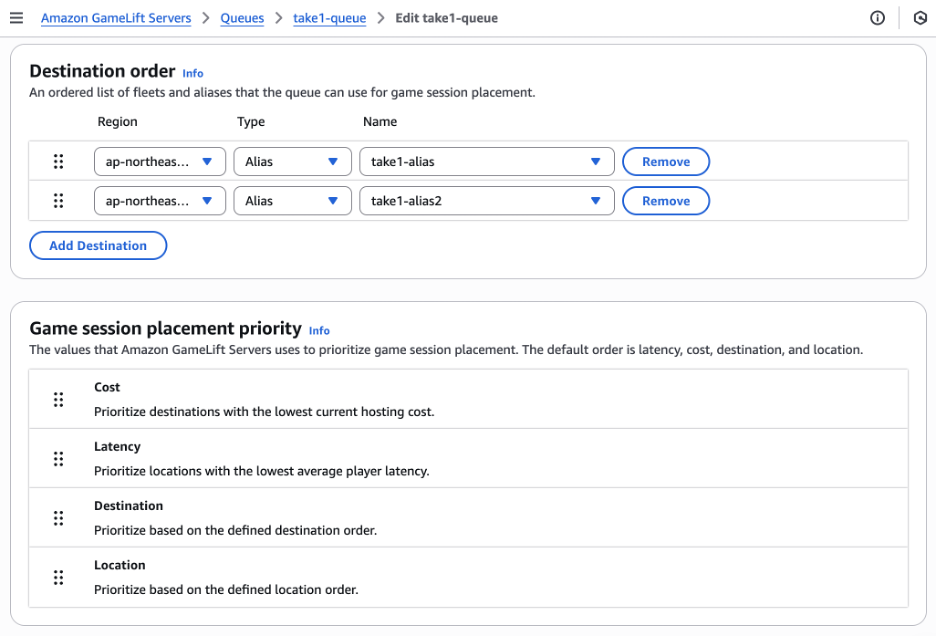Expand the take1-alias2 name dropdown

(x=486, y=201)
